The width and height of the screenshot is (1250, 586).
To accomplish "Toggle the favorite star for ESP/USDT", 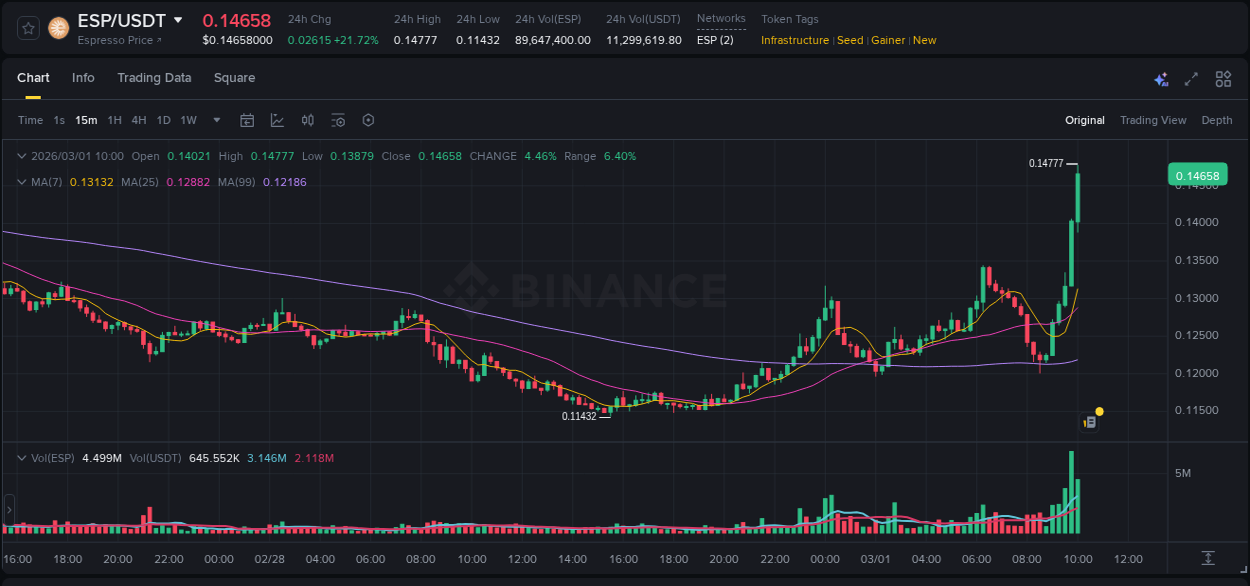I will pos(27,28).
